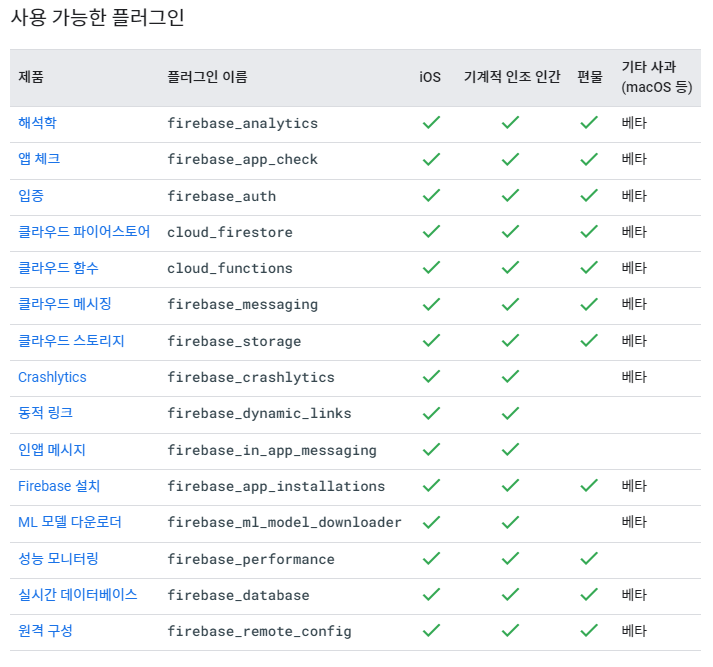Click iOS checkmark in firebase_crashlytics row
This screenshot has height=667, width=713.
pos(431,376)
